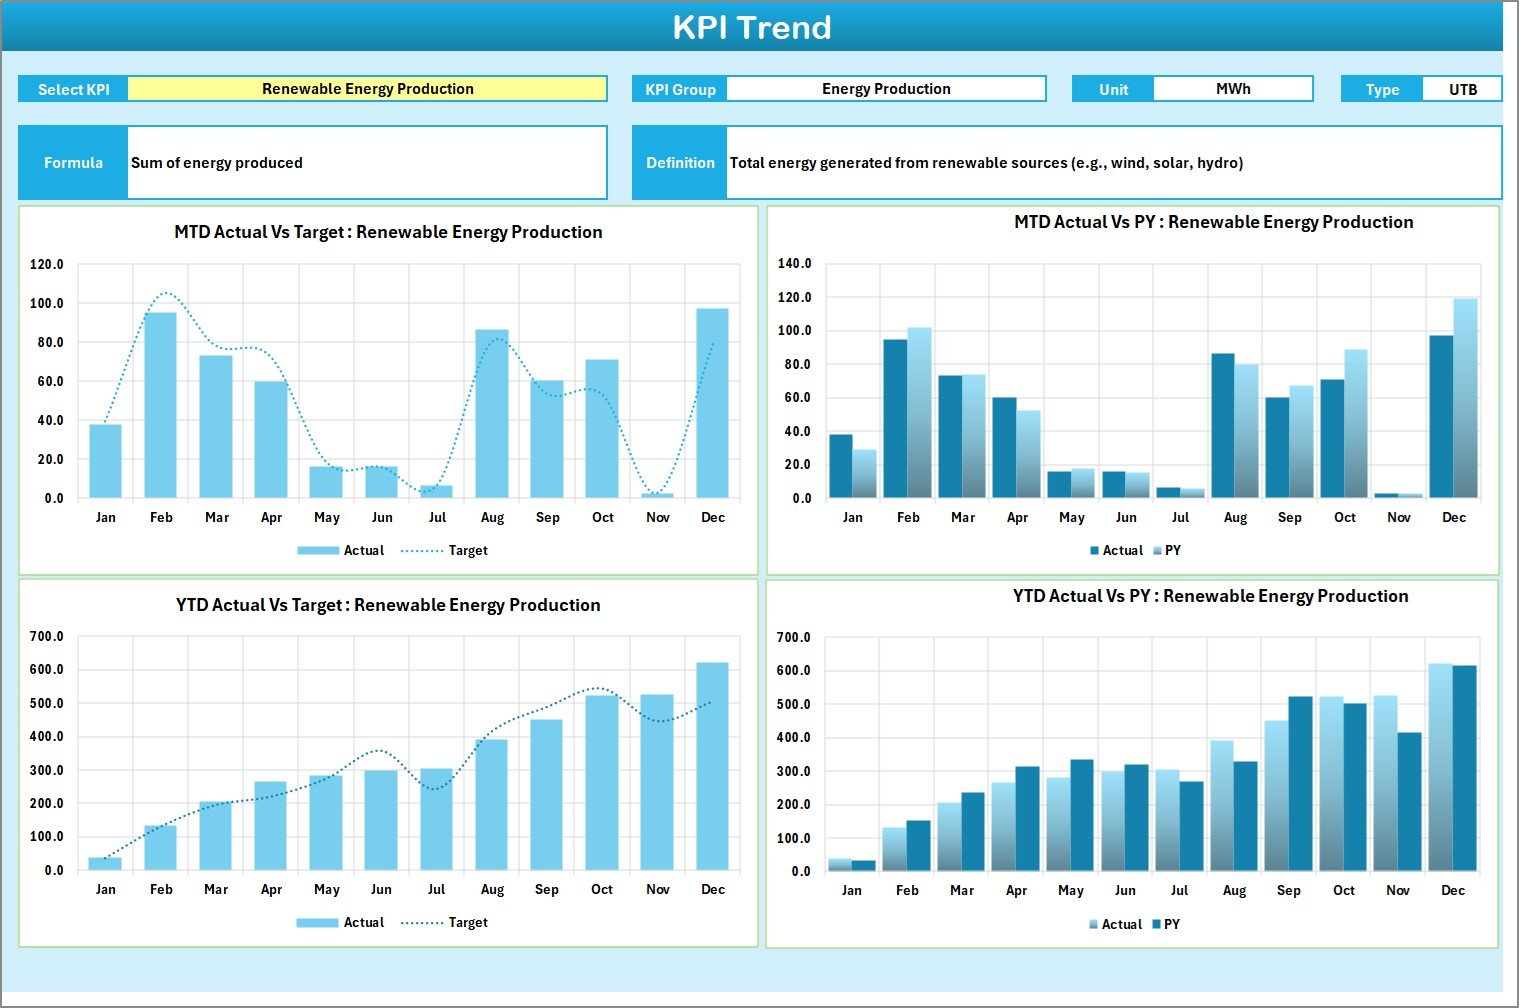This screenshot has width=1519, height=1008.
Task: Select the Select KPI label button
Action: click(72, 88)
